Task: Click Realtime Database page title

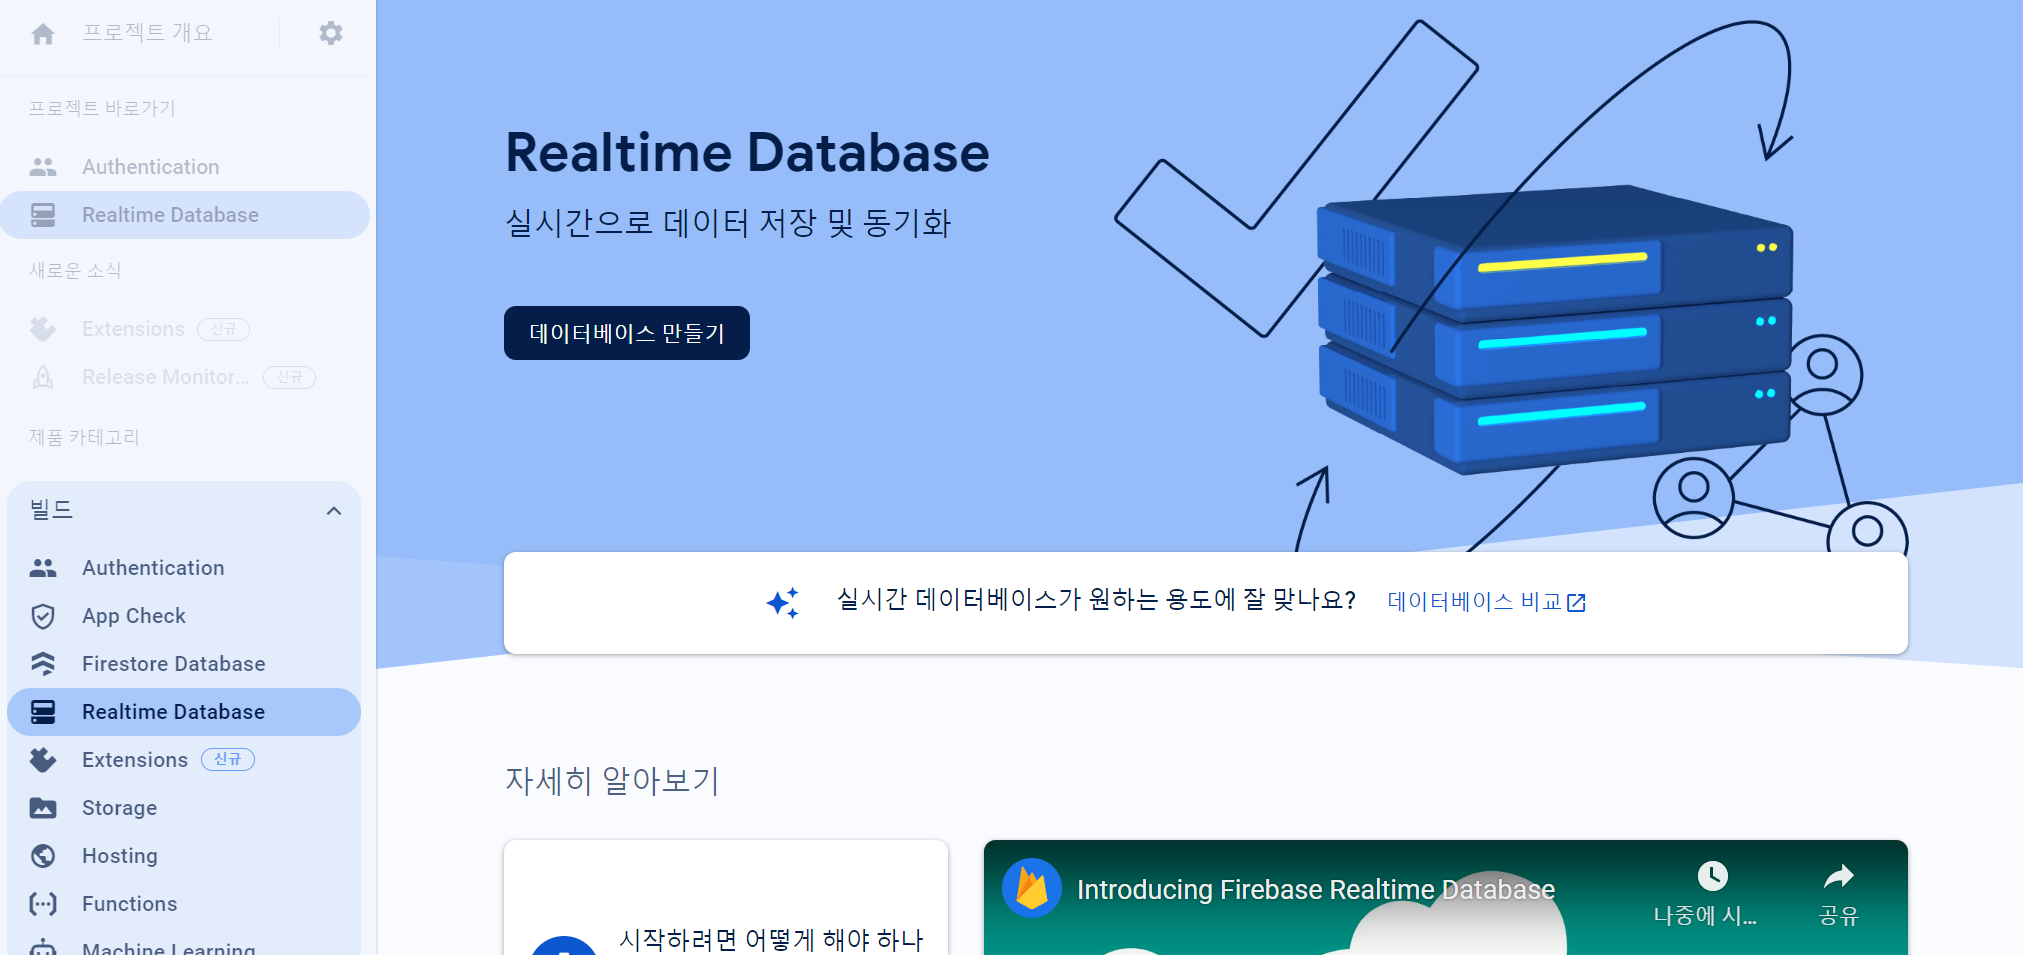Action: click(x=747, y=153)
